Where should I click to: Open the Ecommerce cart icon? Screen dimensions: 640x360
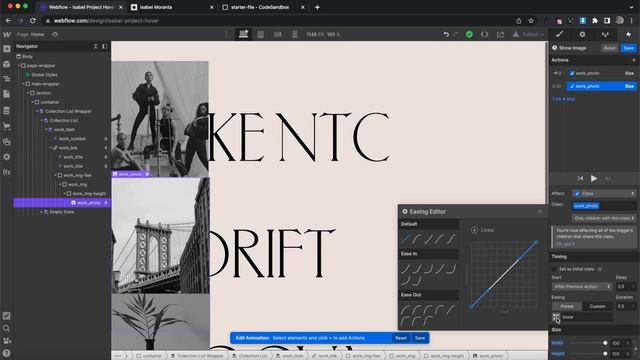pos(7,126)
